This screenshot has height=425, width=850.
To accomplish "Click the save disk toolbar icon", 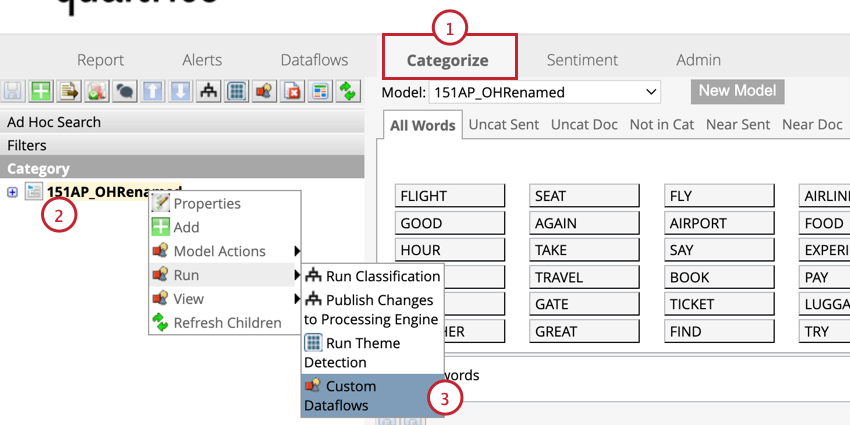I will click(x=14, y=91).
